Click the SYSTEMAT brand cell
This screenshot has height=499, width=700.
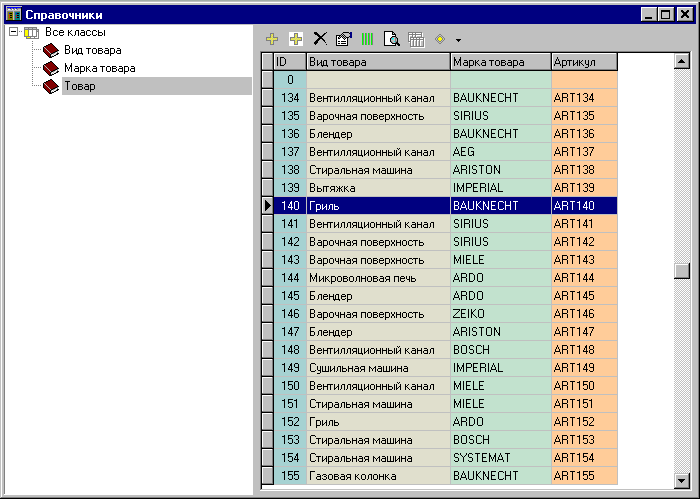point(501,458)
